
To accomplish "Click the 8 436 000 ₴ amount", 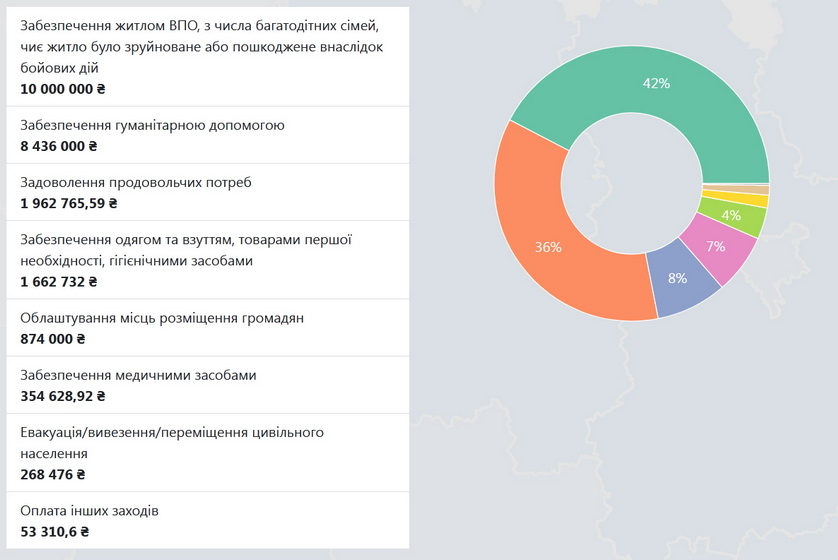I will pos(58,145).
